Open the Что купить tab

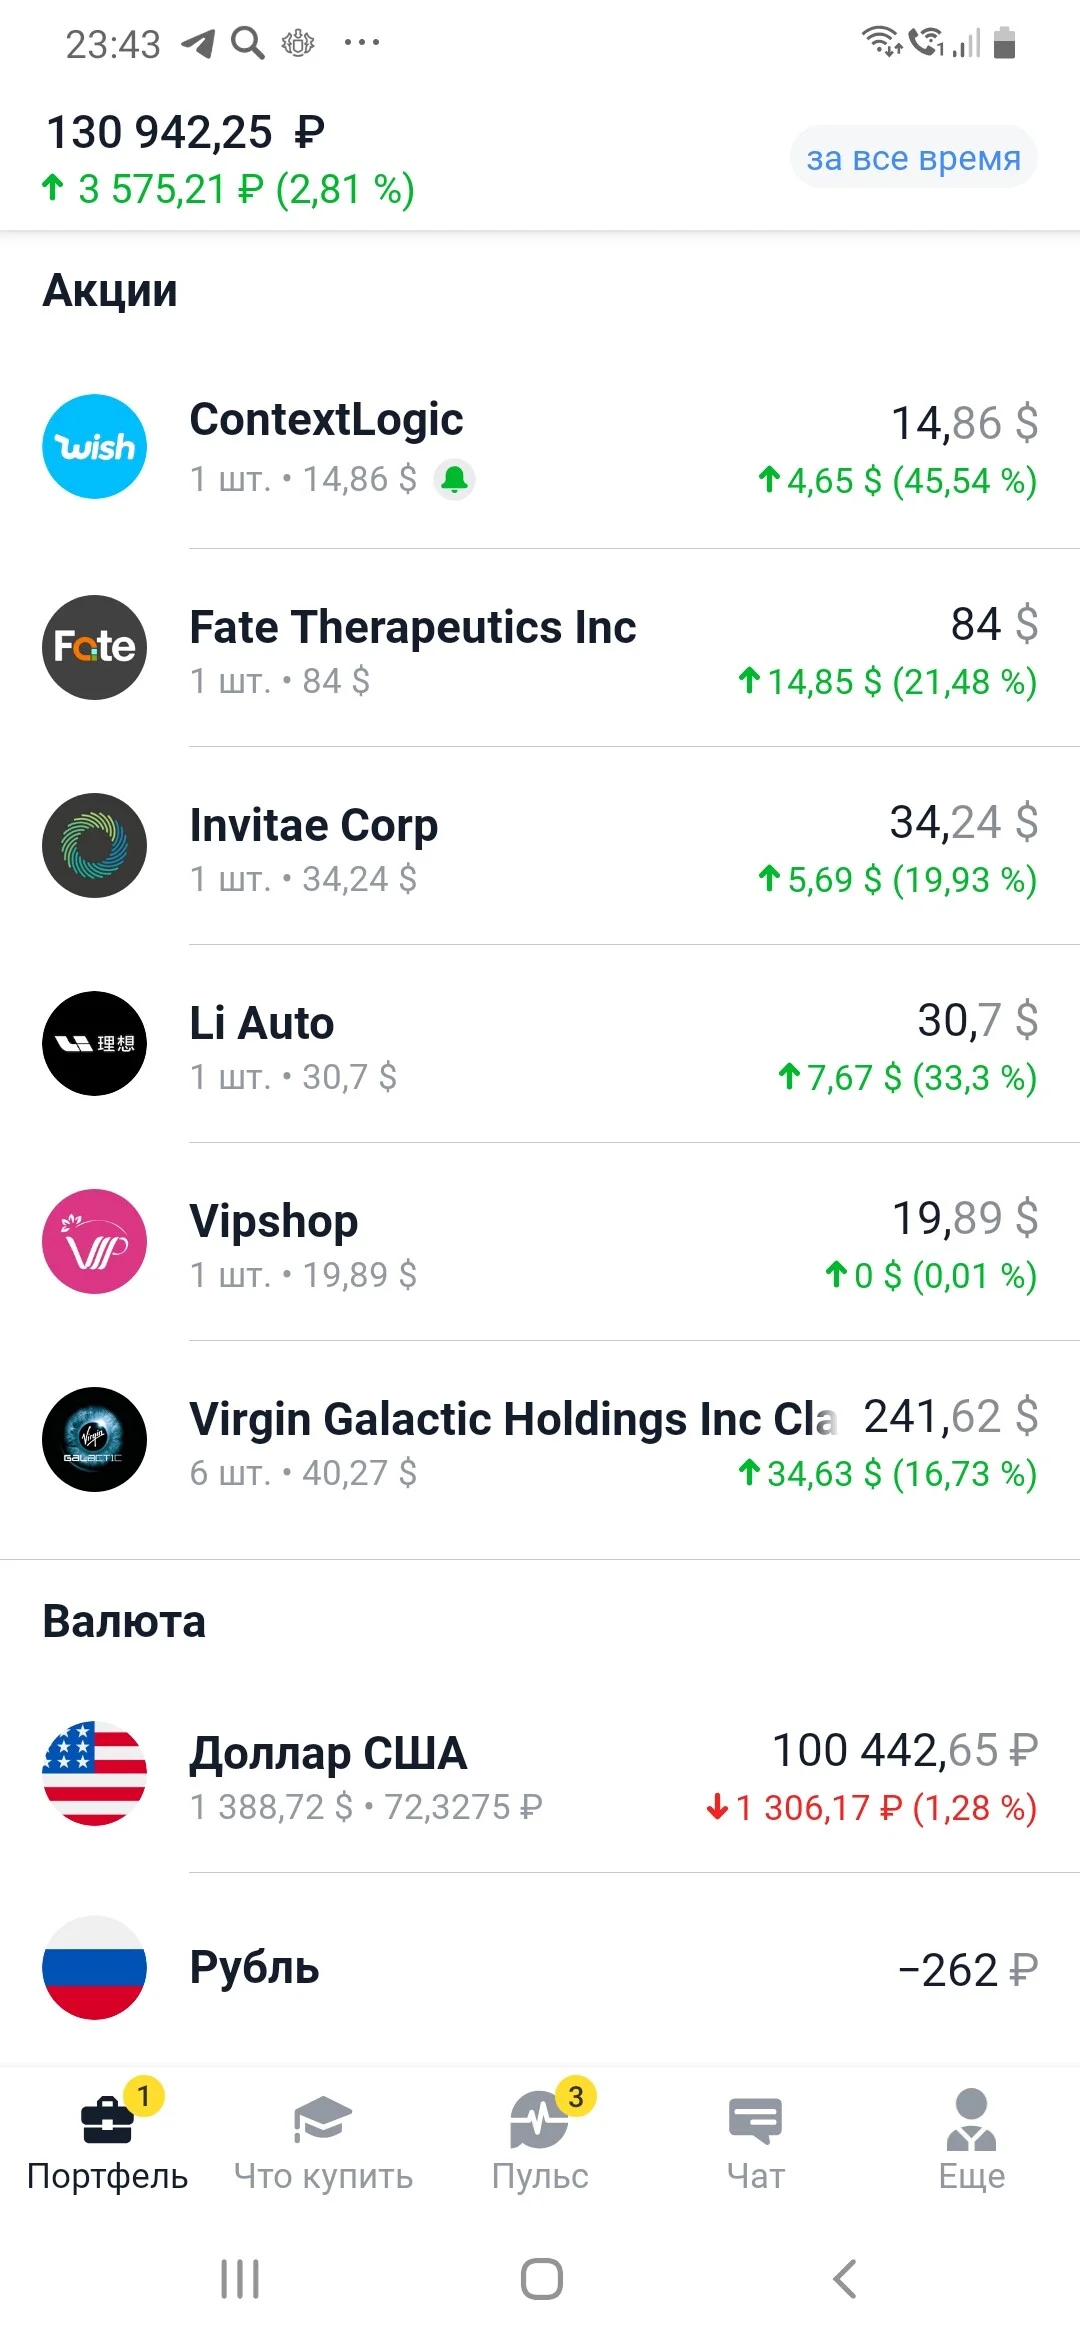coord(323,2141)
